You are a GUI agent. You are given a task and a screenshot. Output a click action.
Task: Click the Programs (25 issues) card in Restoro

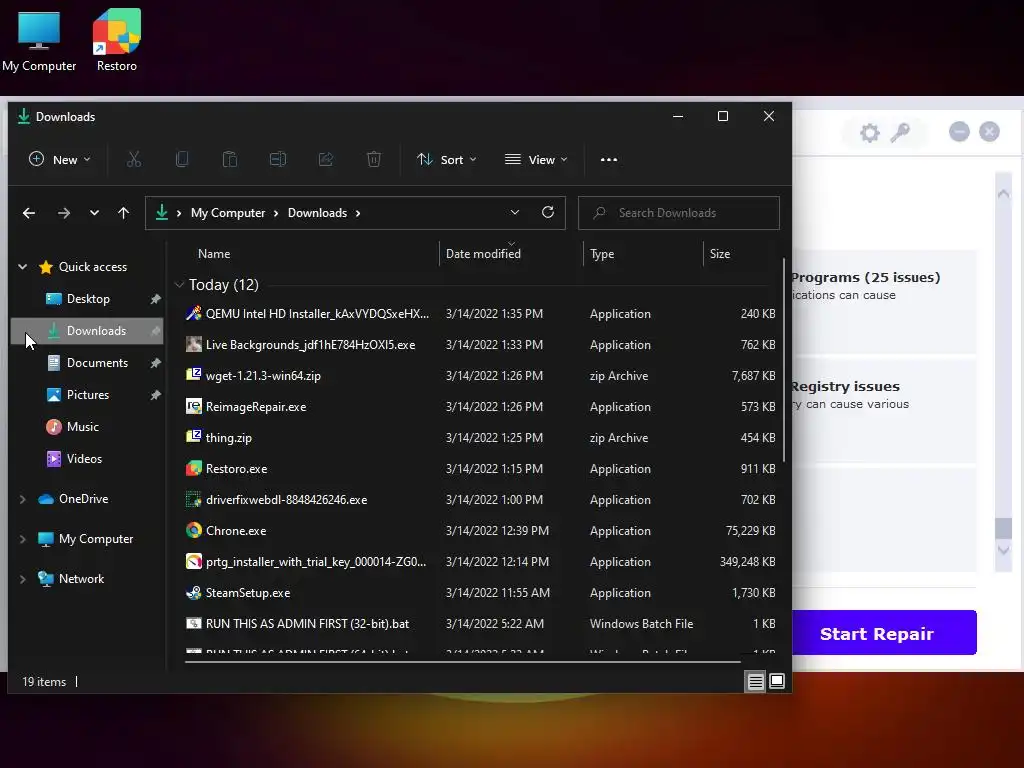[884, 301]
